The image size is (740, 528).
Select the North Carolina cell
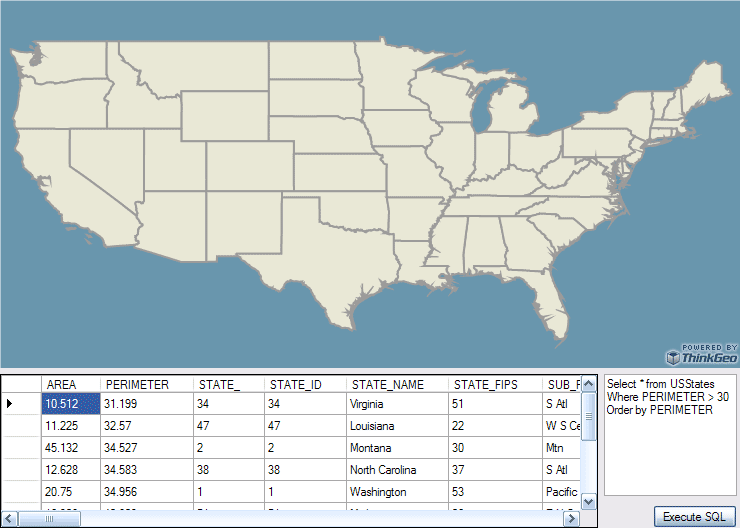[x=397, y=469]
